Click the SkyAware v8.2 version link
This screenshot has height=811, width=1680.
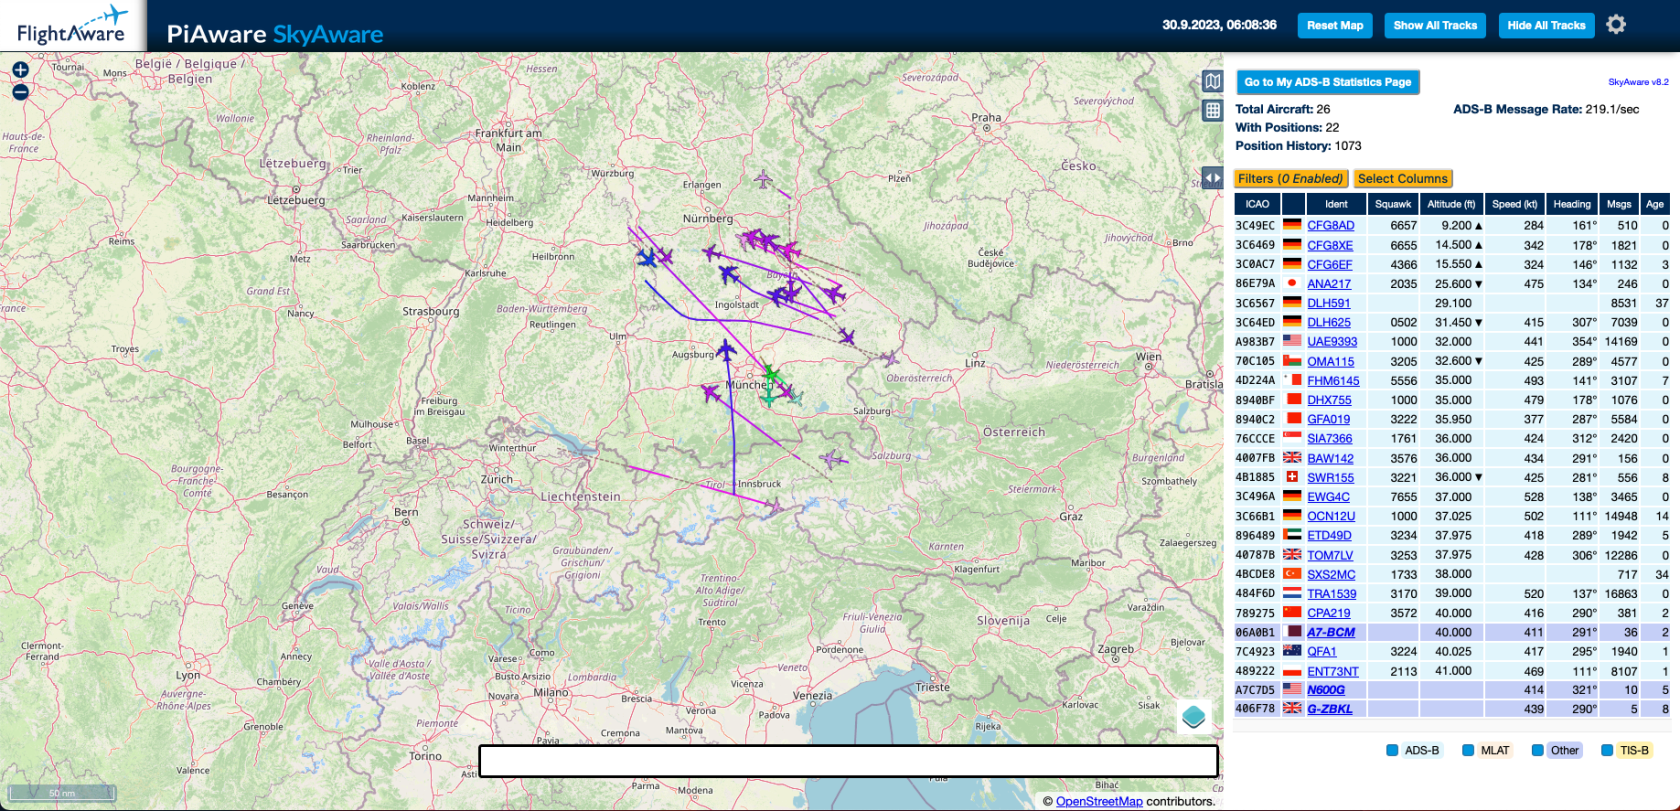tap(1638, 82)
